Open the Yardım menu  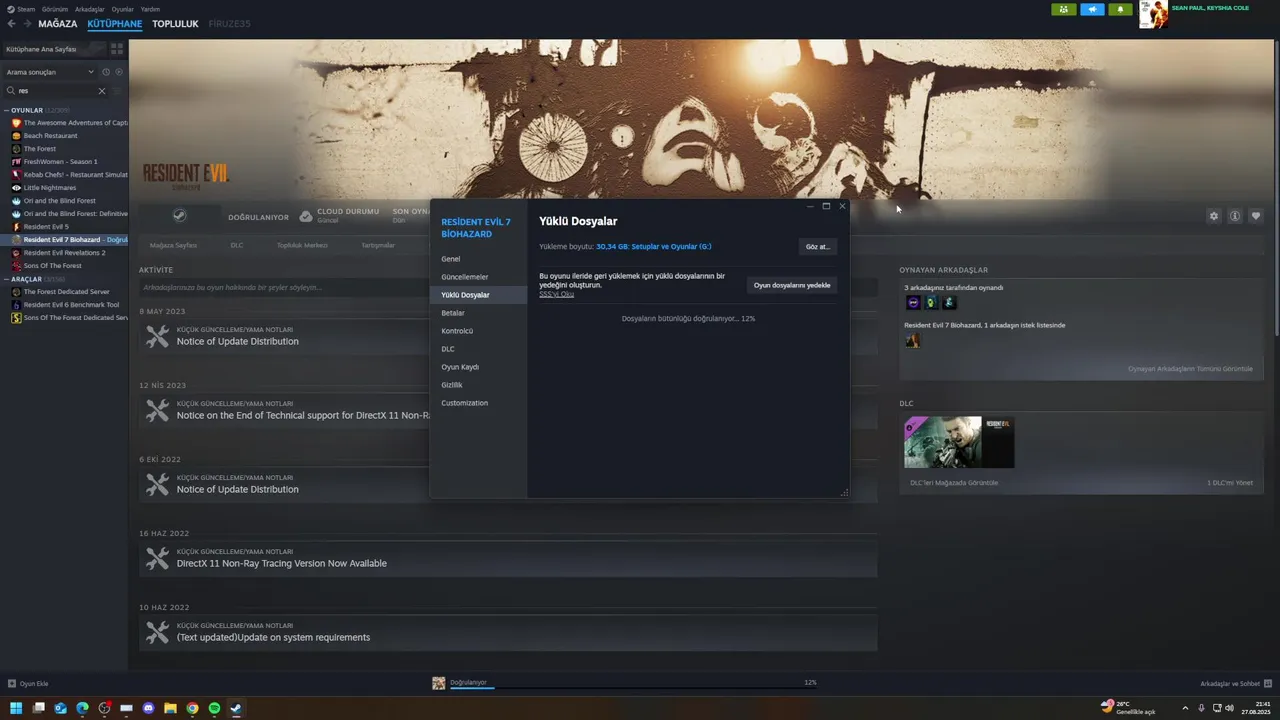[x=150, y=9]
